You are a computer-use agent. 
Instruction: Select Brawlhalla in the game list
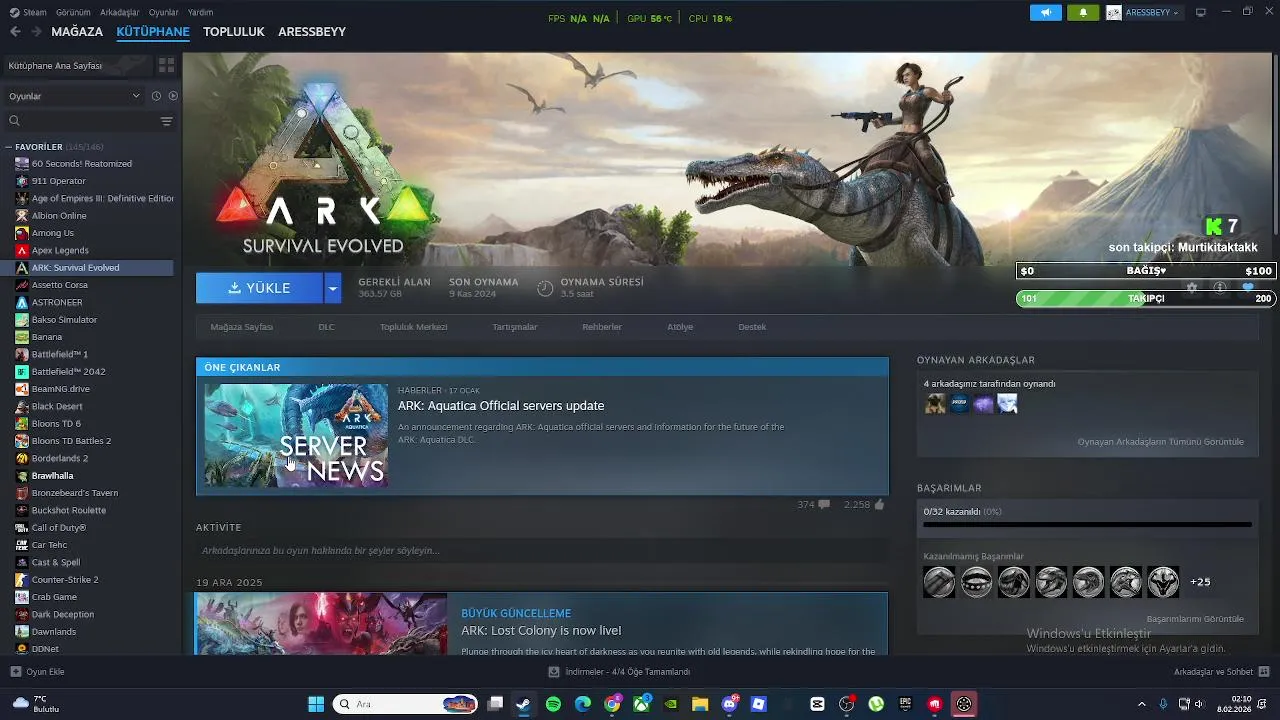coord(52,476)
